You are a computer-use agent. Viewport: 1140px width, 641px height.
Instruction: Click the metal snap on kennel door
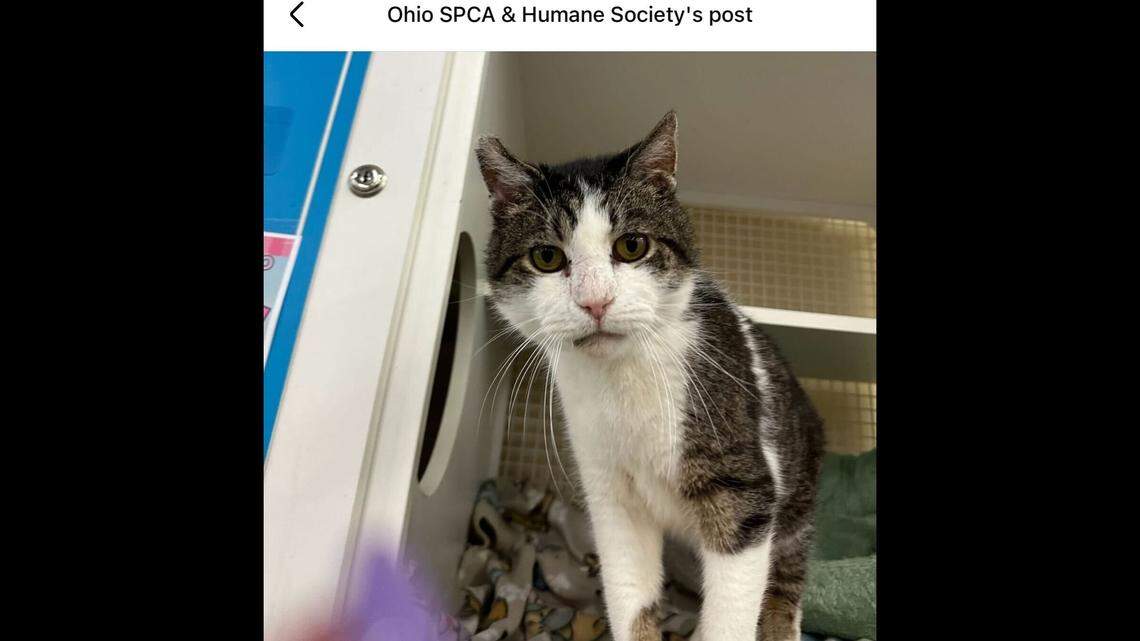367,180
